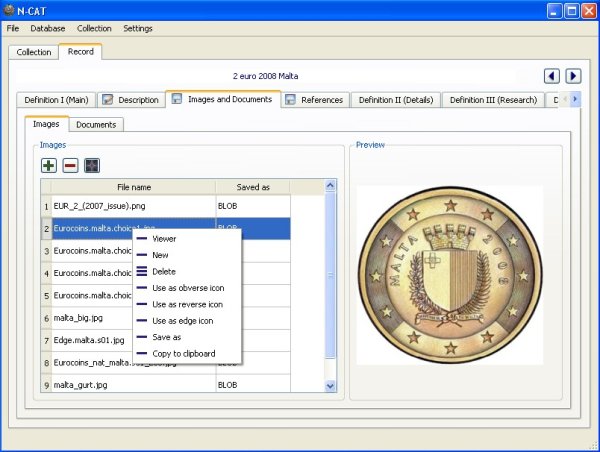Viewport: 600px width, 452px height.
Task: Select Use as obverse icon
Action: pos(187,288)
